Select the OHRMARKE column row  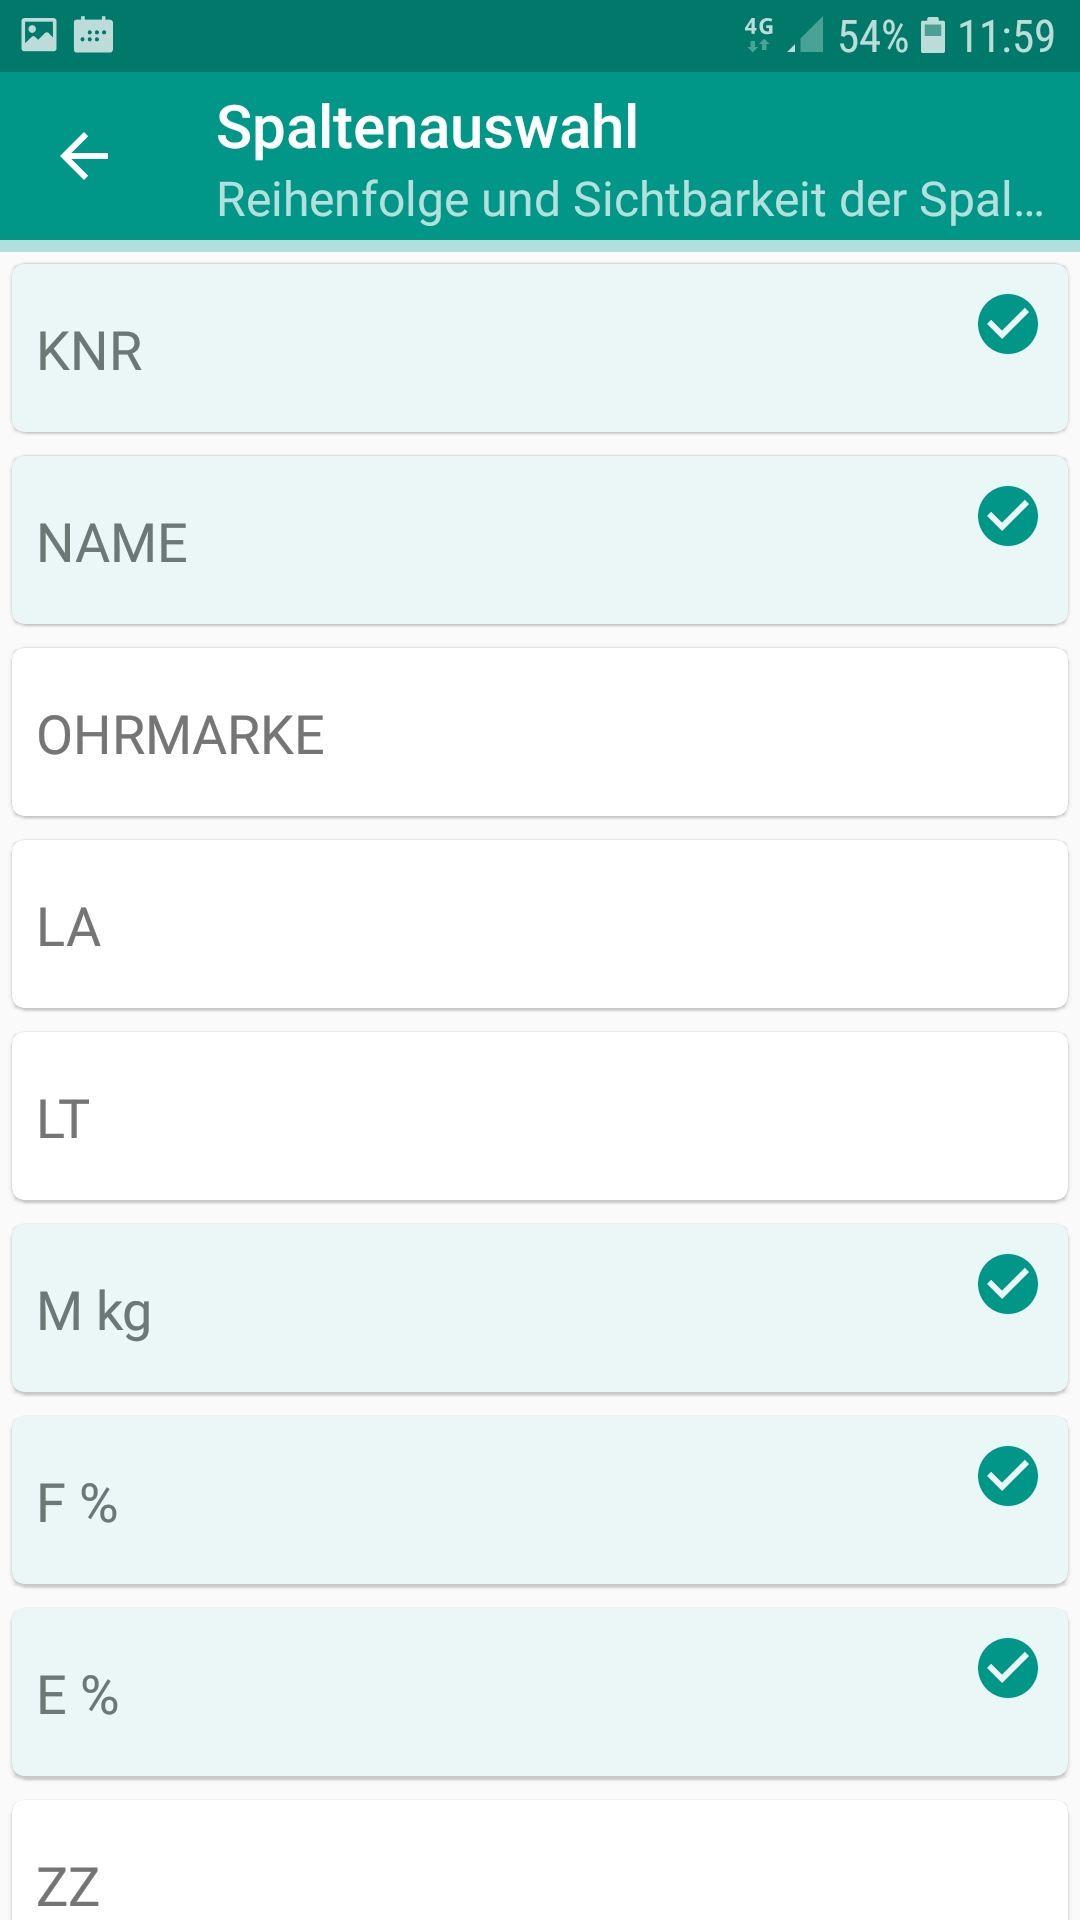(540, 733)
